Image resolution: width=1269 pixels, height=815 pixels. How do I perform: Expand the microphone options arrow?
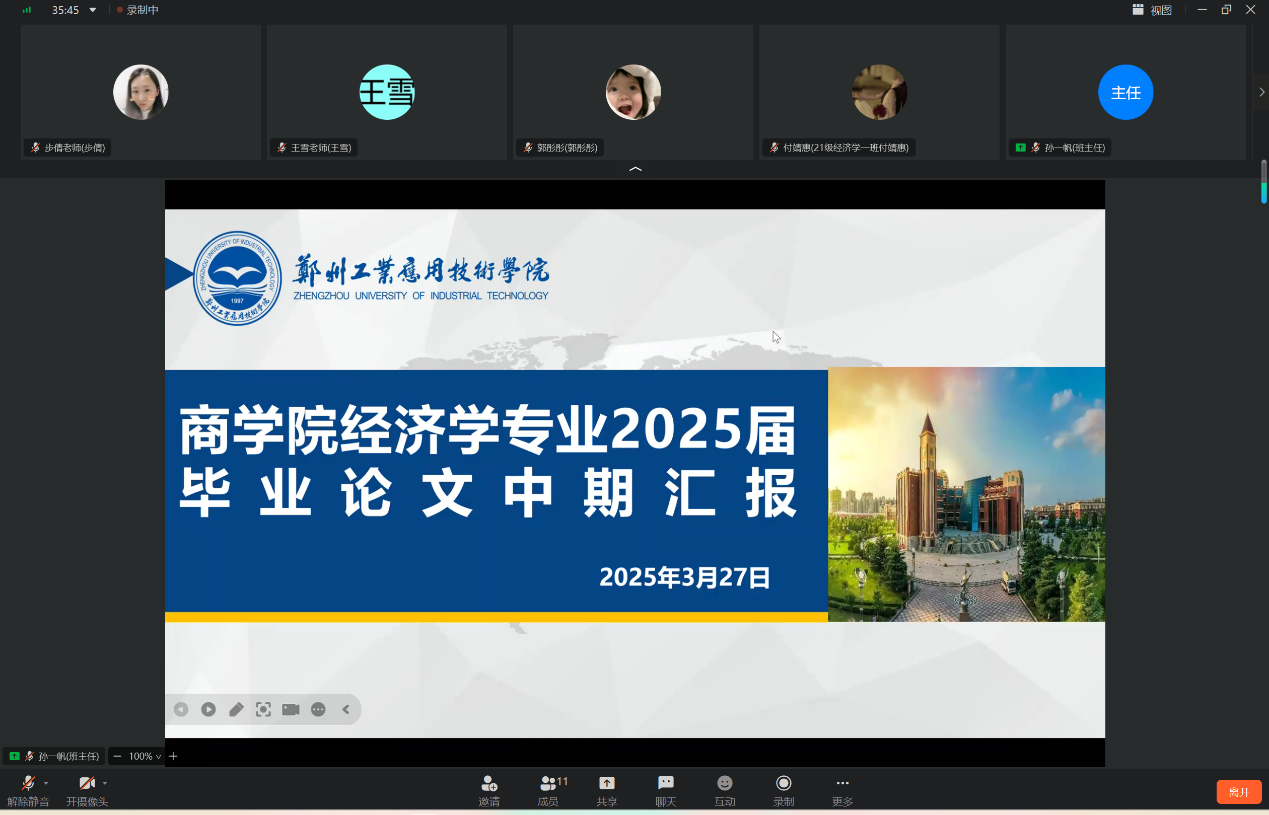pos(46,783)
